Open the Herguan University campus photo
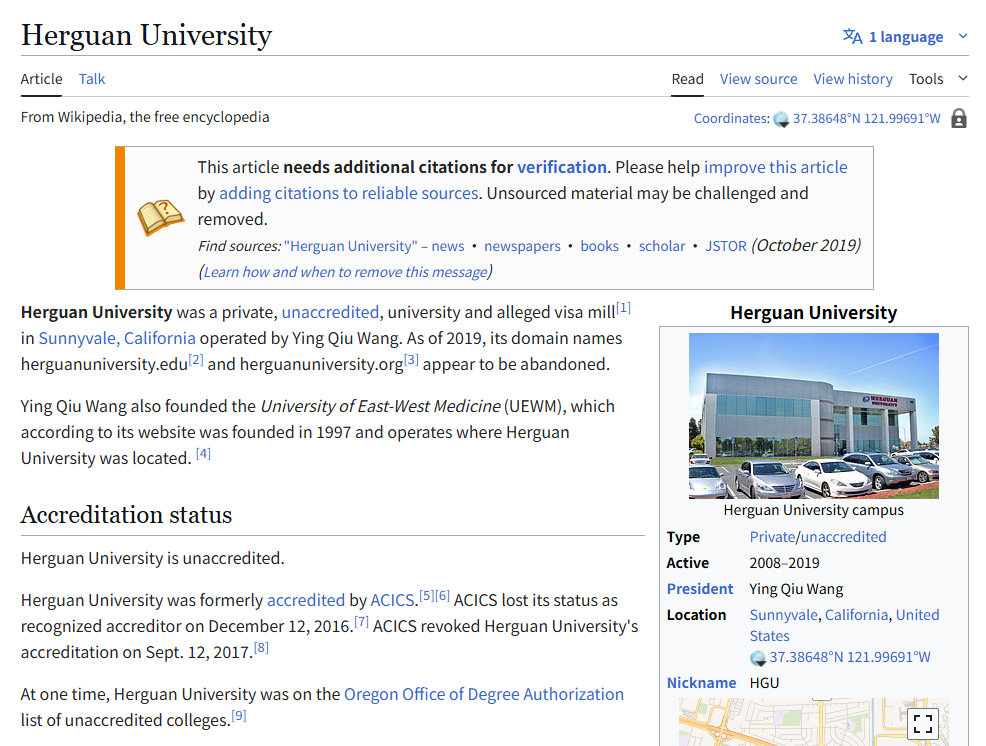986x746 pixels. 813,416
